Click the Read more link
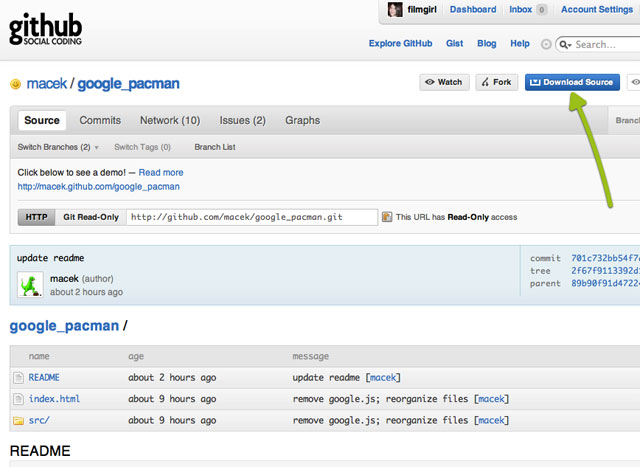 (x=161, y=173)
